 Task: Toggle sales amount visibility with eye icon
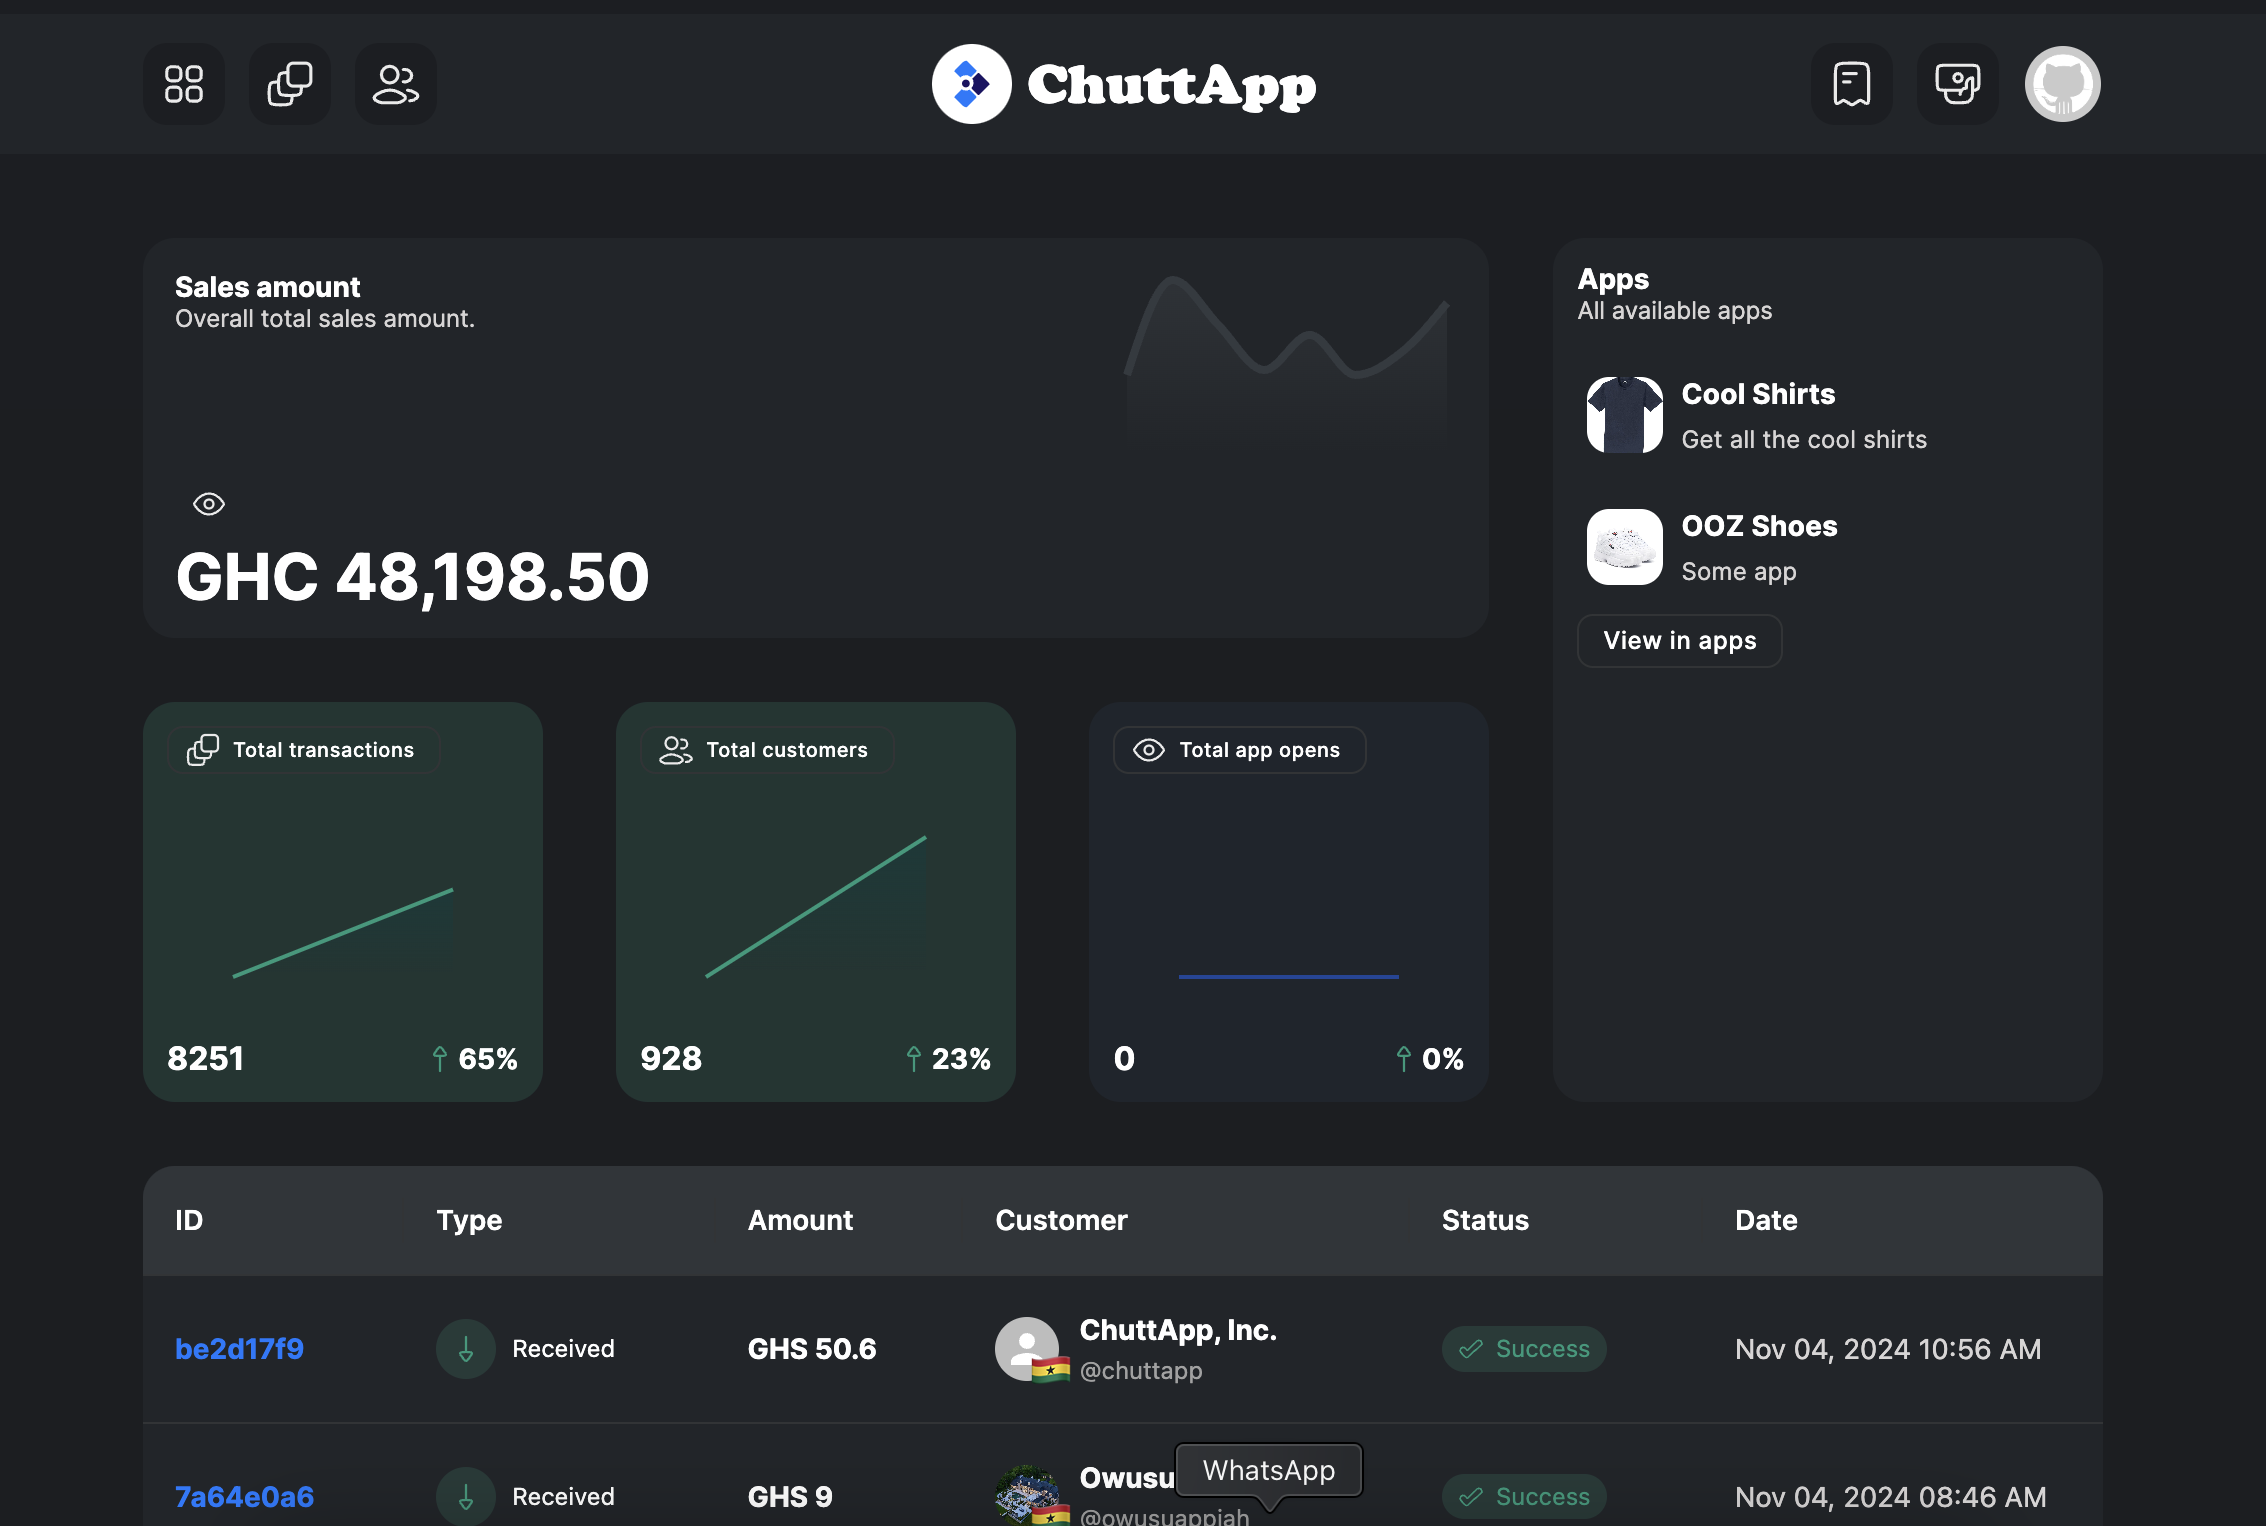(x=208, y=504)
